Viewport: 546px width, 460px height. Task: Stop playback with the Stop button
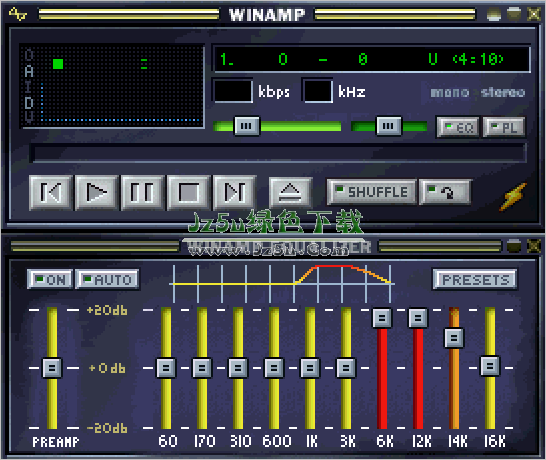point(188,193)
